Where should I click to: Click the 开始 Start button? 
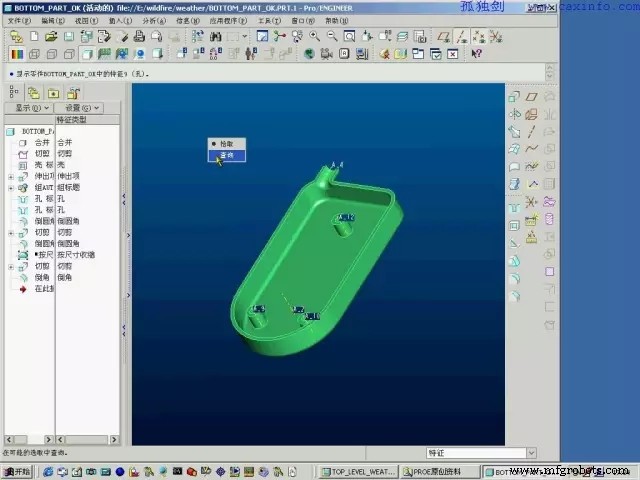18,471
